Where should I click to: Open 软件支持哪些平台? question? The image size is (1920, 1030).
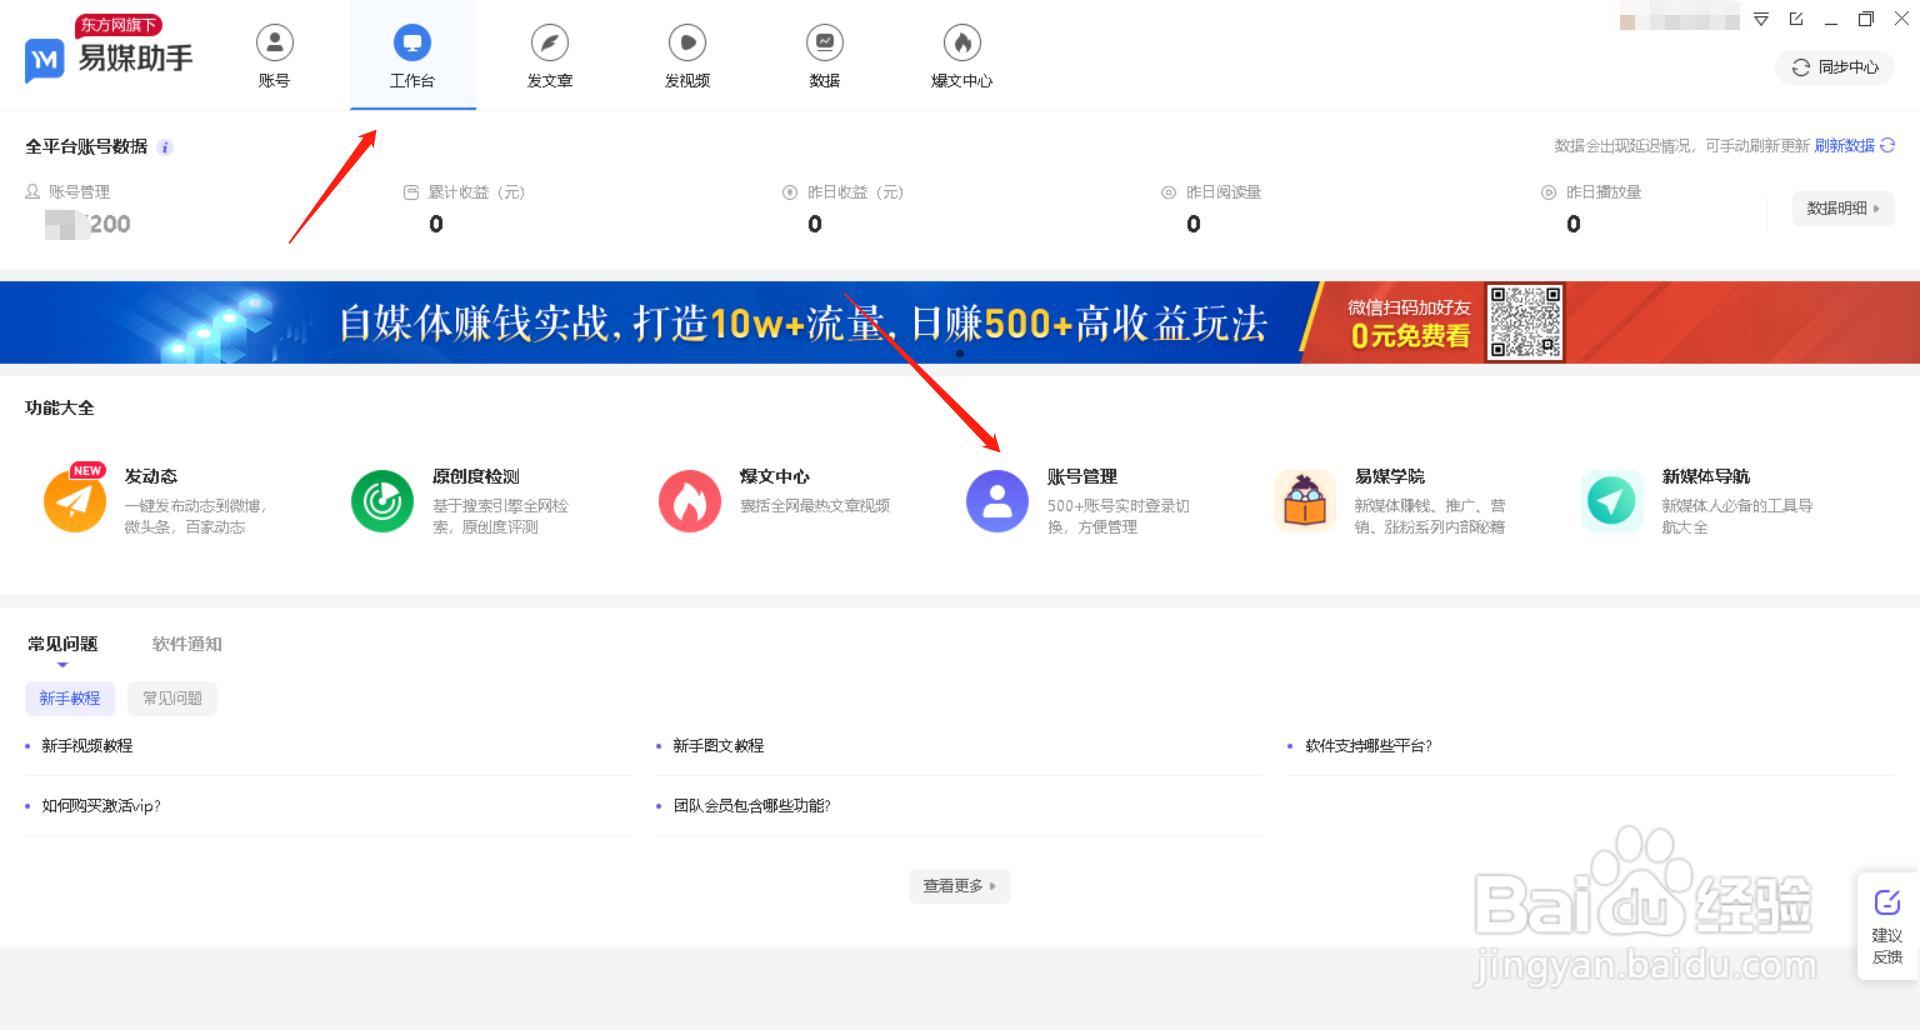tap(1368, 746)
